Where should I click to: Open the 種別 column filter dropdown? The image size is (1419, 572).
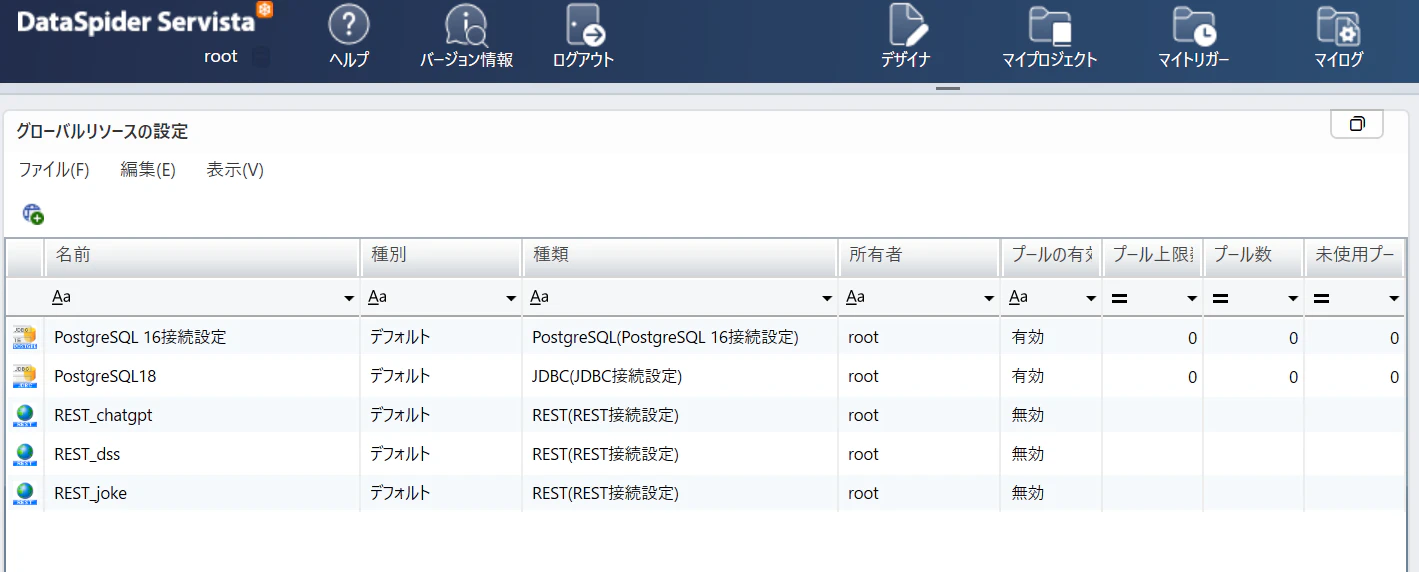512,298
